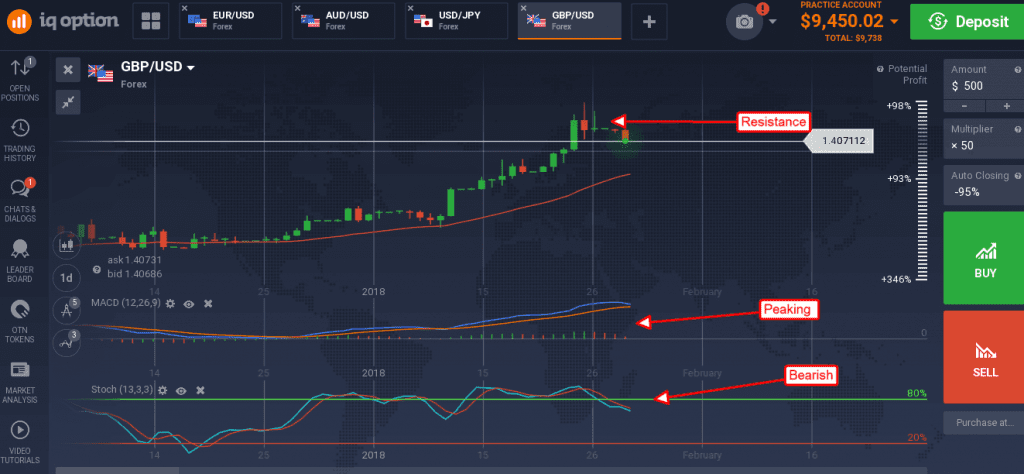Open MACD settings gear
This screenshot has height=474, width=1024.
tap(170, 304)
